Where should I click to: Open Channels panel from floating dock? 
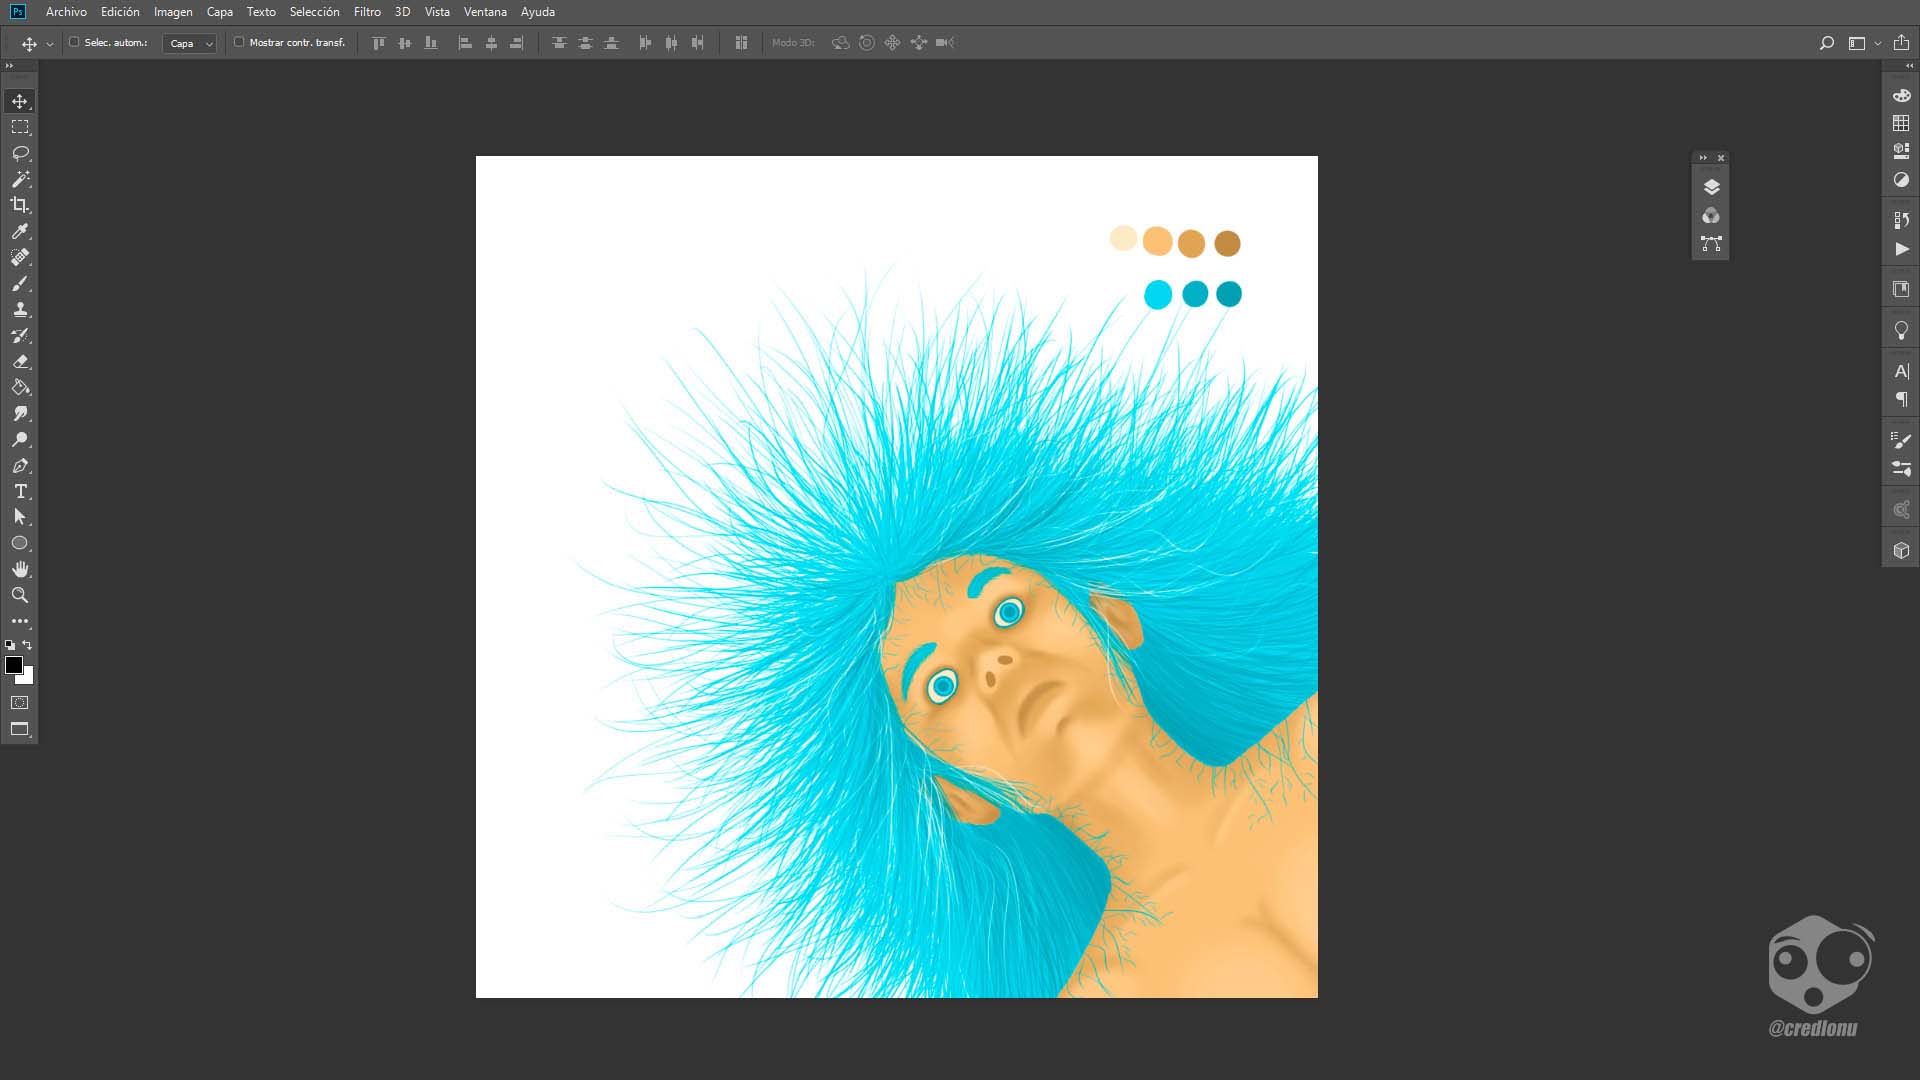point(1711,215)
